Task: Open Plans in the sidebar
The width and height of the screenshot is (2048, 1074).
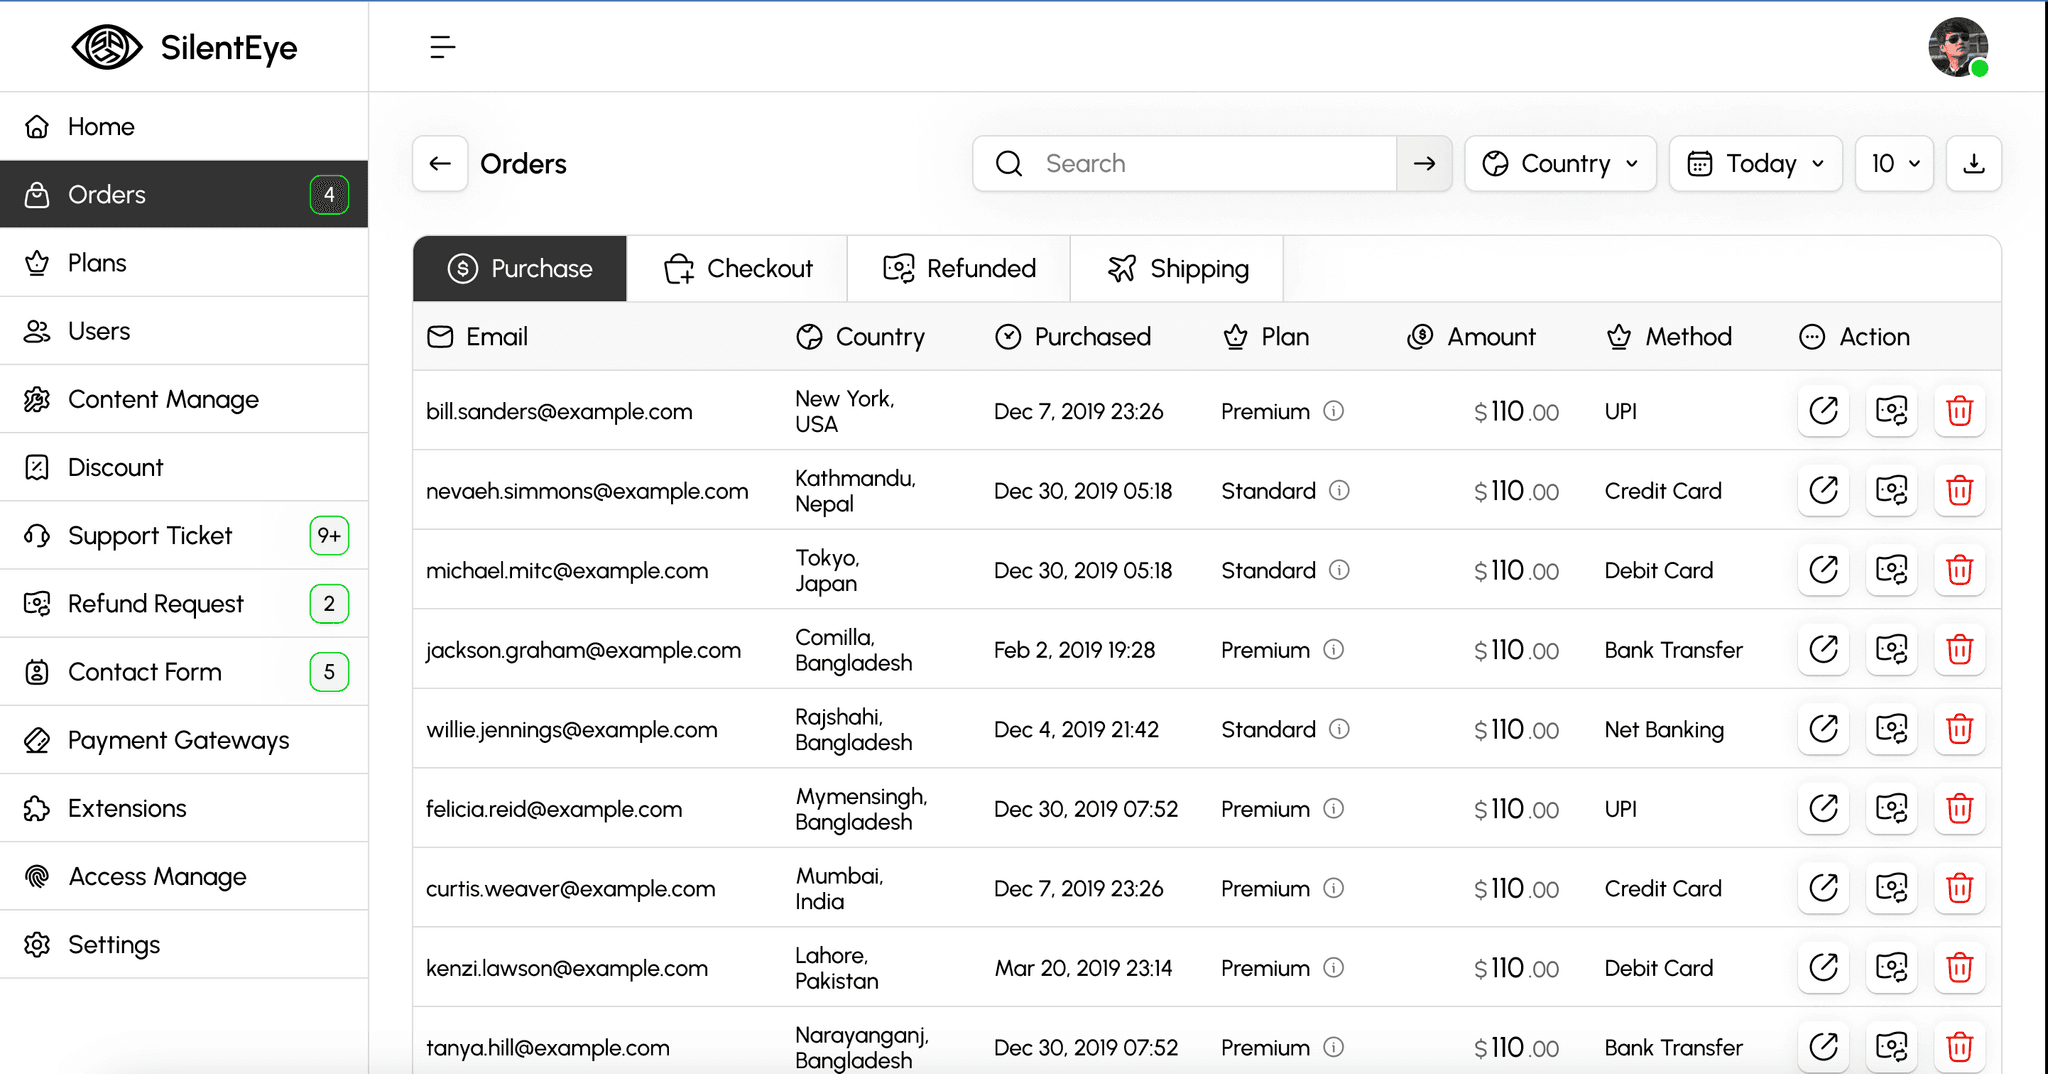Action: [184, 263]
